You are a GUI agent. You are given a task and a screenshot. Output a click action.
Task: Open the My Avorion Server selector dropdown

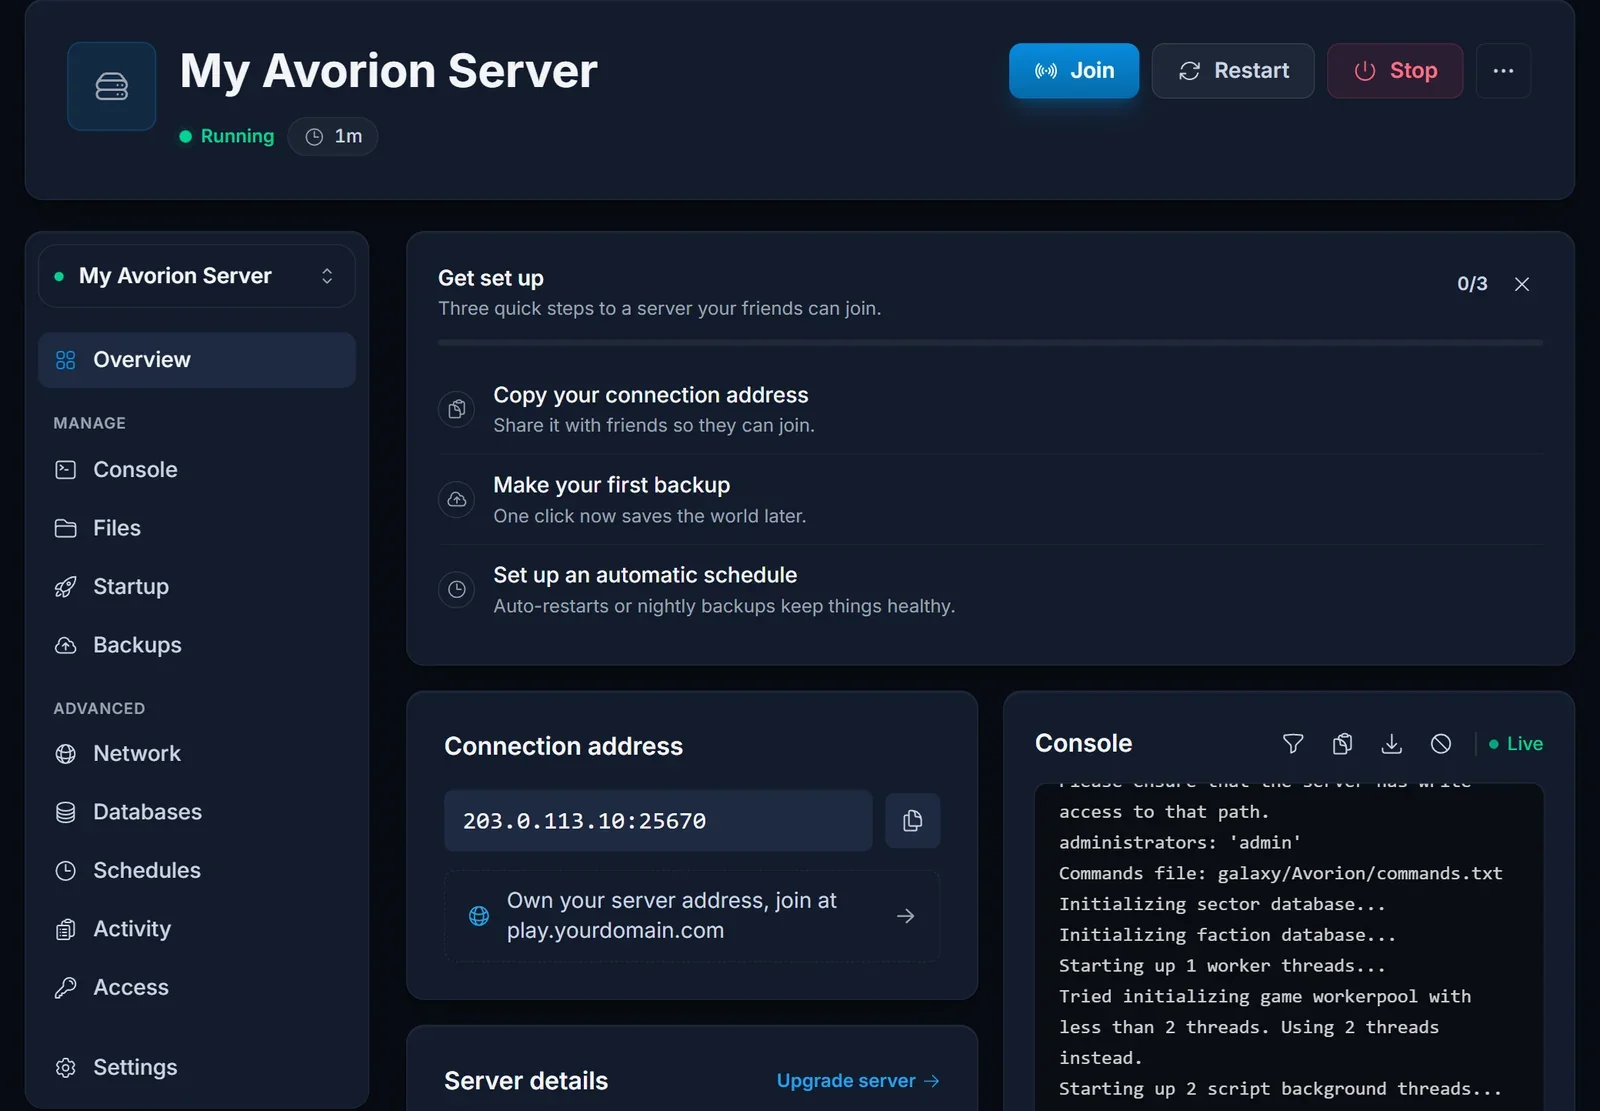pyautogui.click(x=197, y=276)
